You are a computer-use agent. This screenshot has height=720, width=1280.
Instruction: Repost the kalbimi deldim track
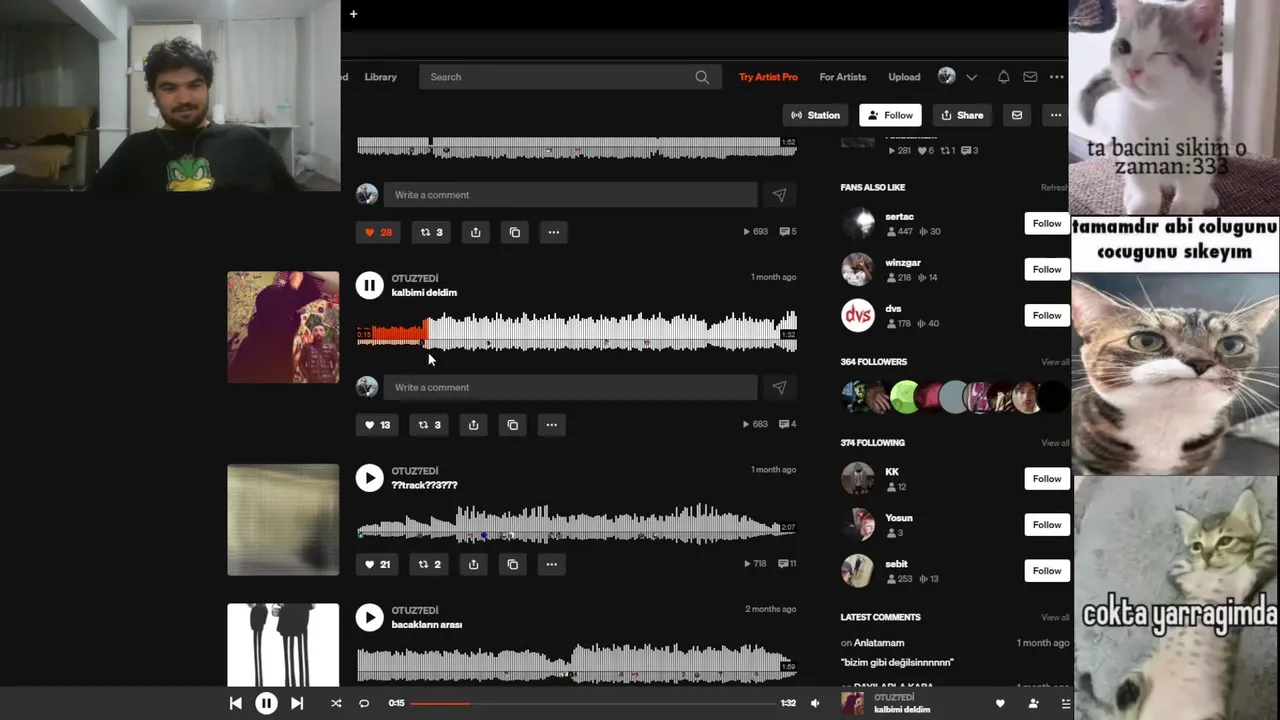pos(430,425)
